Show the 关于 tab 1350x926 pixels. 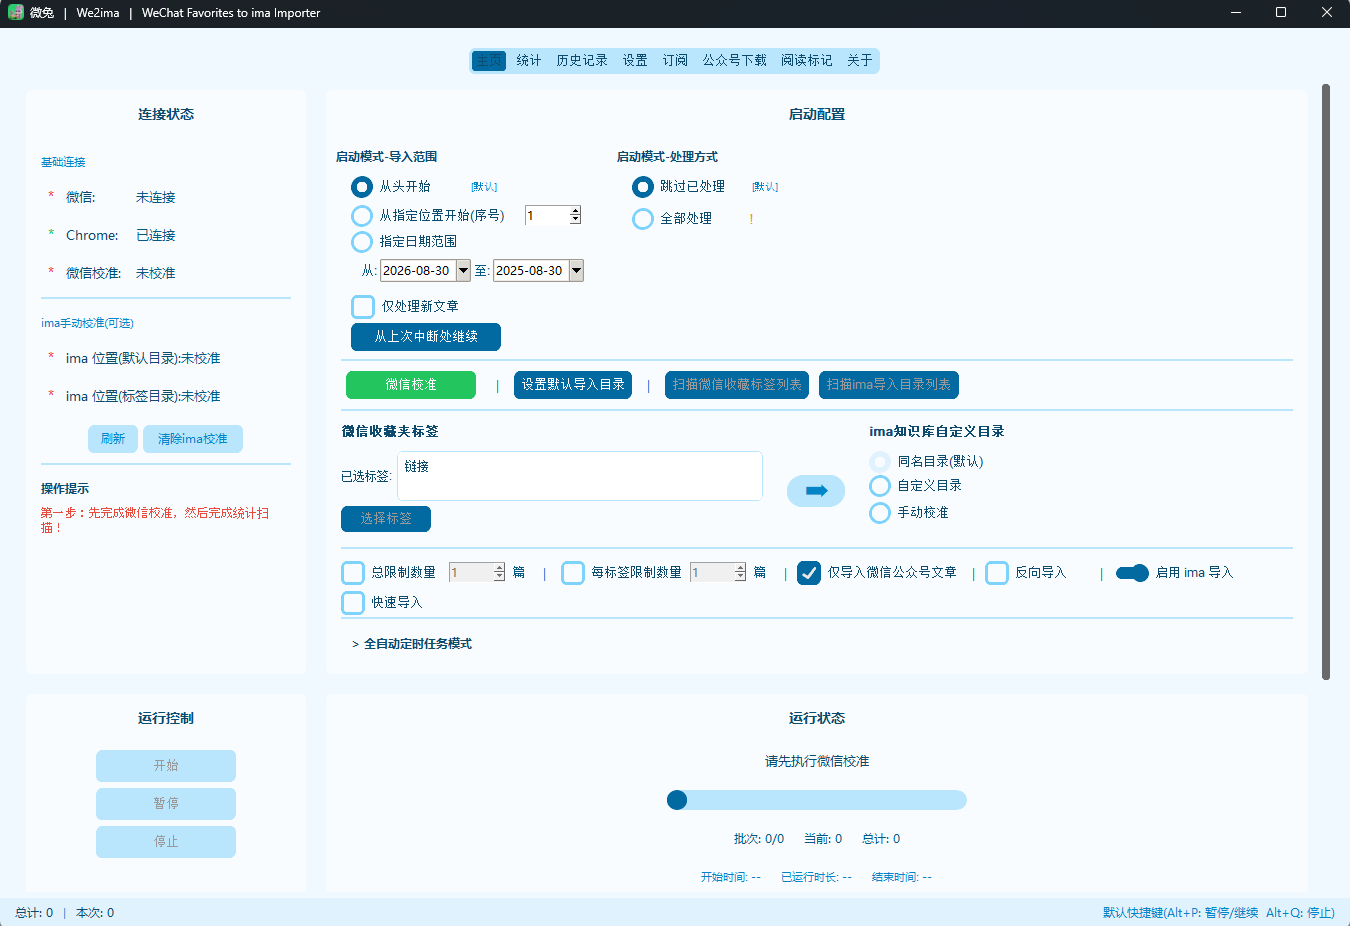pyautogui.click(x=860, y=61)
